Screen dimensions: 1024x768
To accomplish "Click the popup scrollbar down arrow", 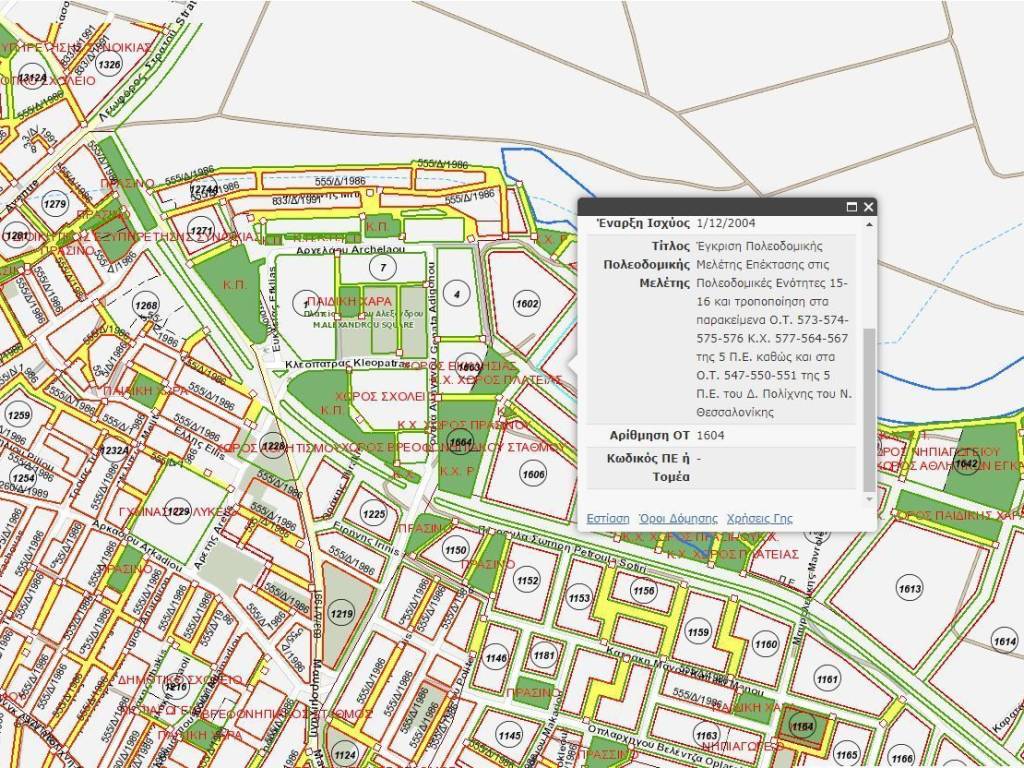I will coord(868,498).
